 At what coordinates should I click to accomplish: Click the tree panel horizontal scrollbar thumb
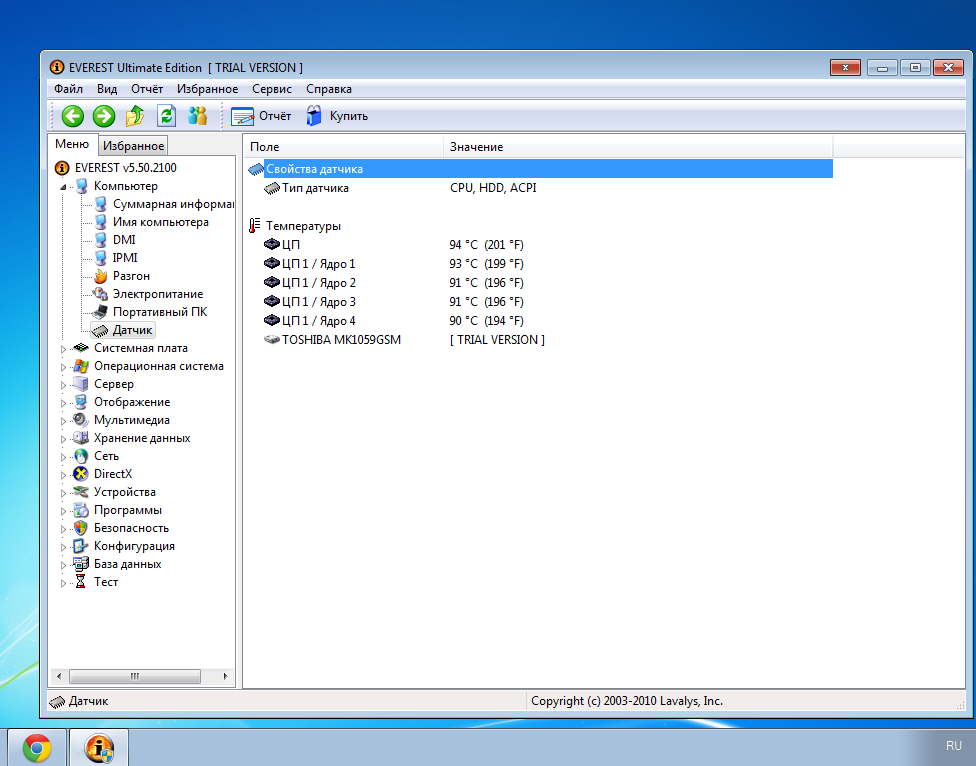[x=135, y=676]
